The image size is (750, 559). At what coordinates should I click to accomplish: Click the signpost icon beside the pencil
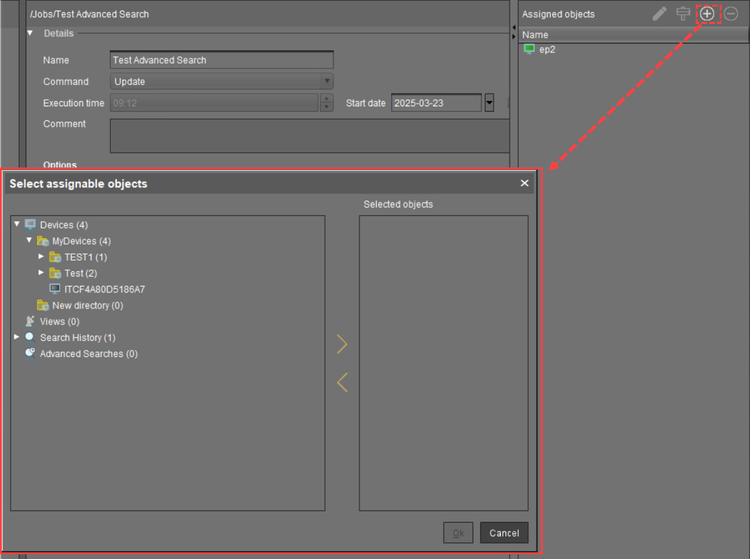pos(683,14)
